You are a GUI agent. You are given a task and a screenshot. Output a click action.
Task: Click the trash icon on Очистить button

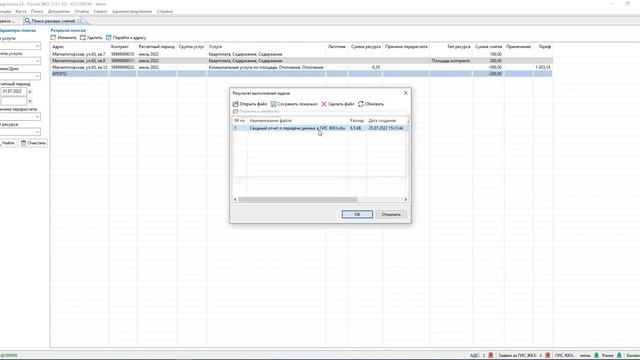click(23, 143)
